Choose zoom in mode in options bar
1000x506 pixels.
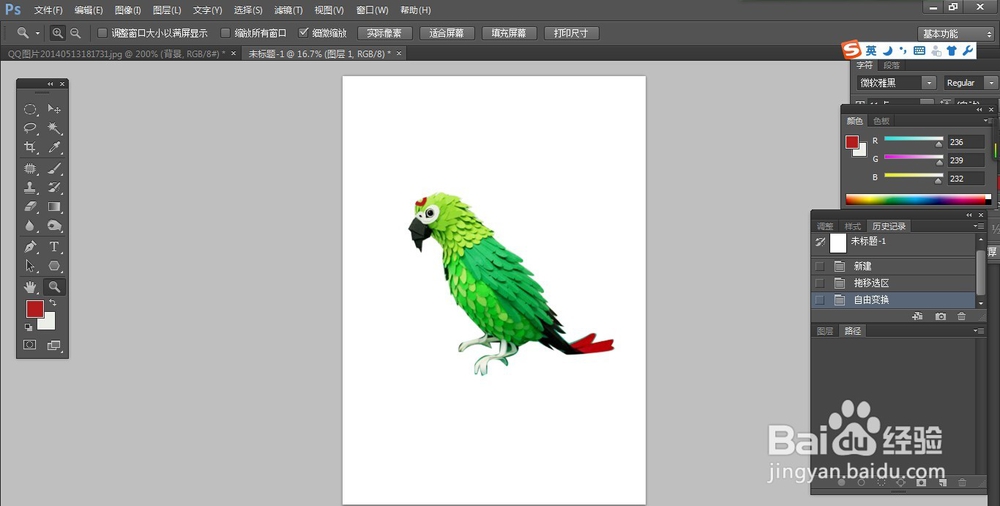coord(58,33)
